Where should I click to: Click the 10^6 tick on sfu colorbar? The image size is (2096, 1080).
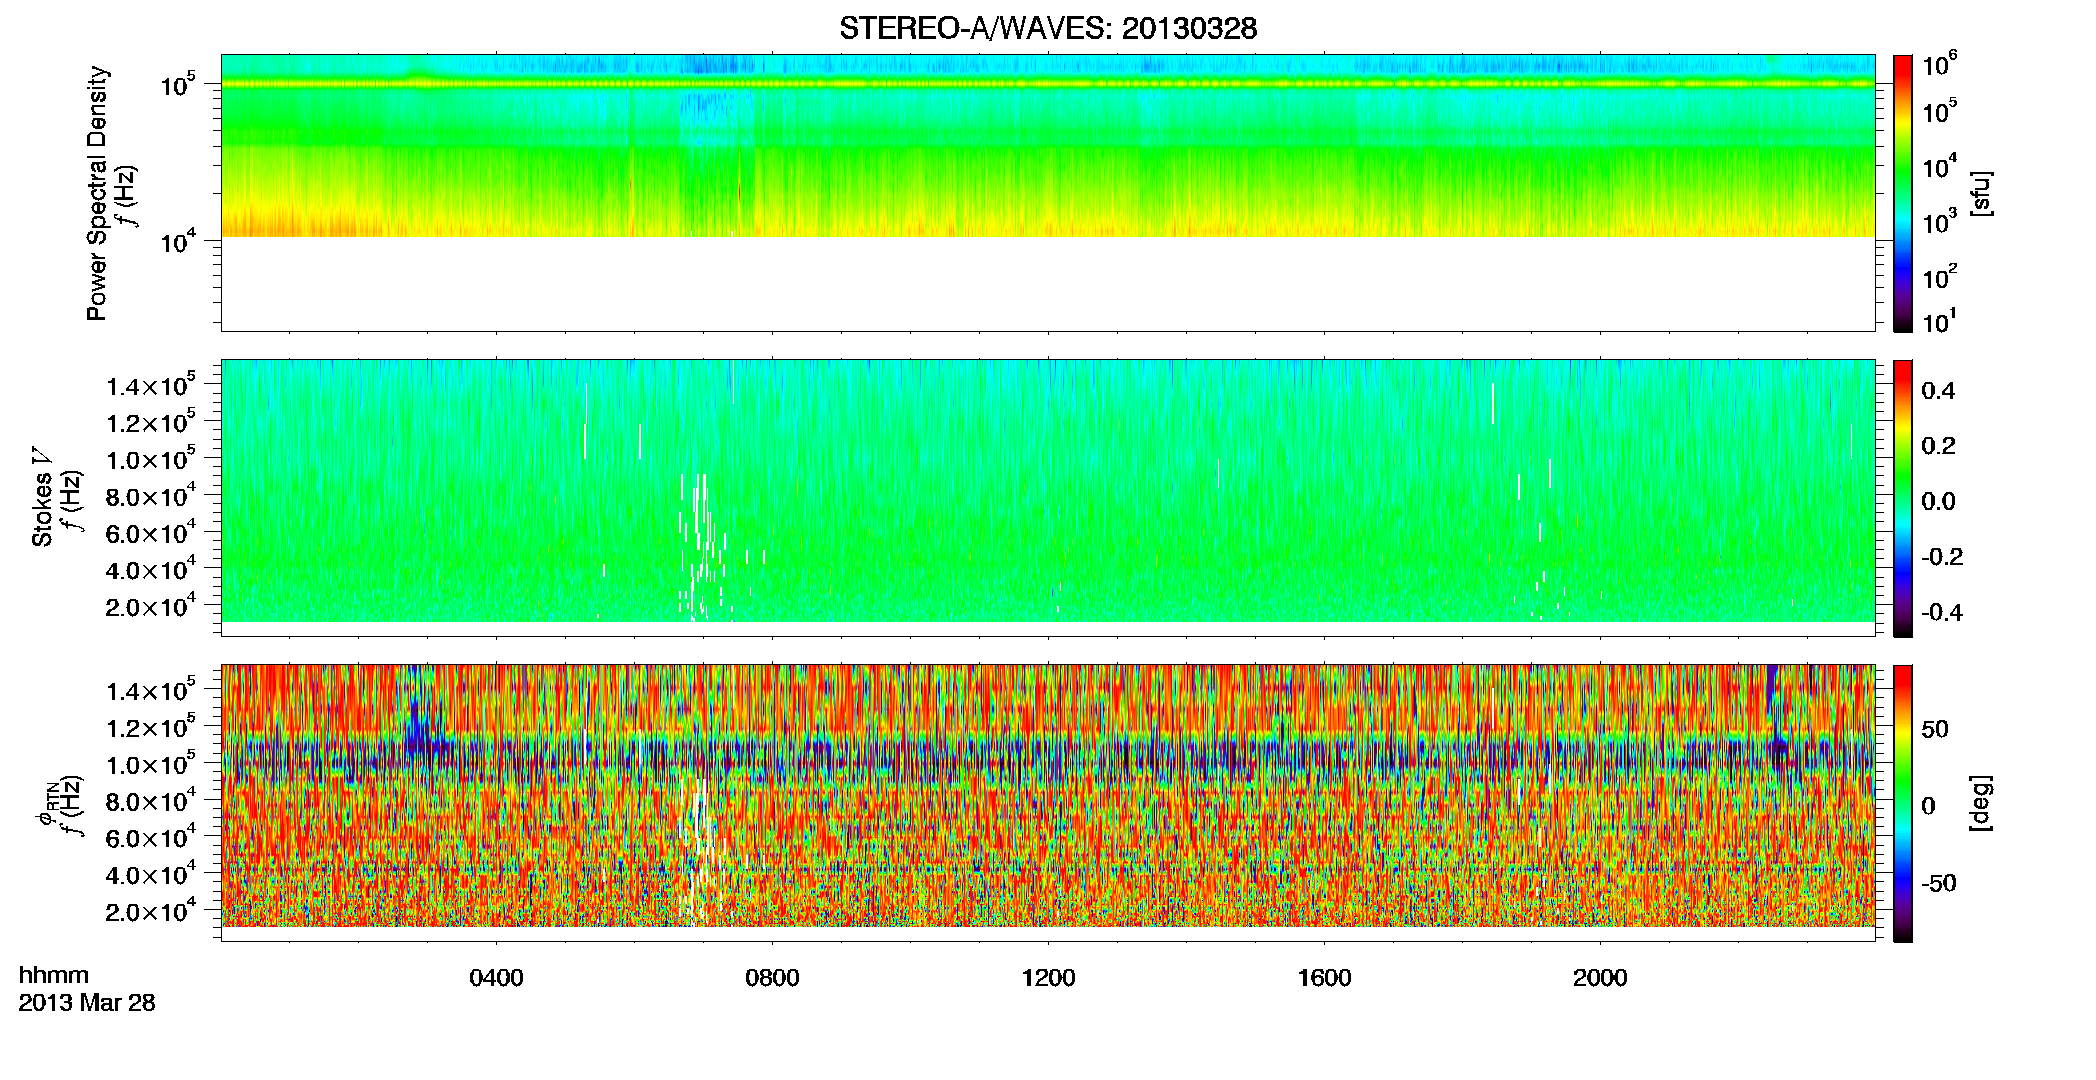point(1939,66)
